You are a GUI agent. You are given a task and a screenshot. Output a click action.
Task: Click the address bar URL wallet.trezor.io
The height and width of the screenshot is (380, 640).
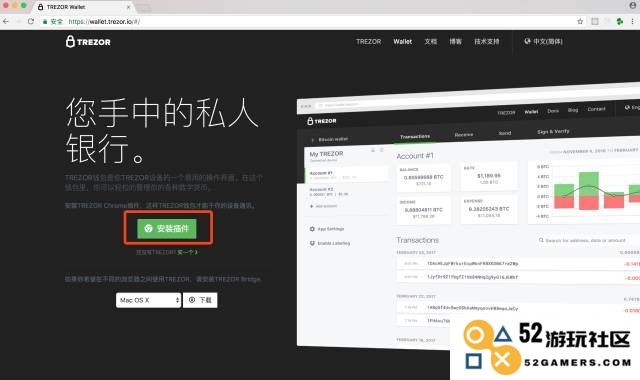[104, 22]
